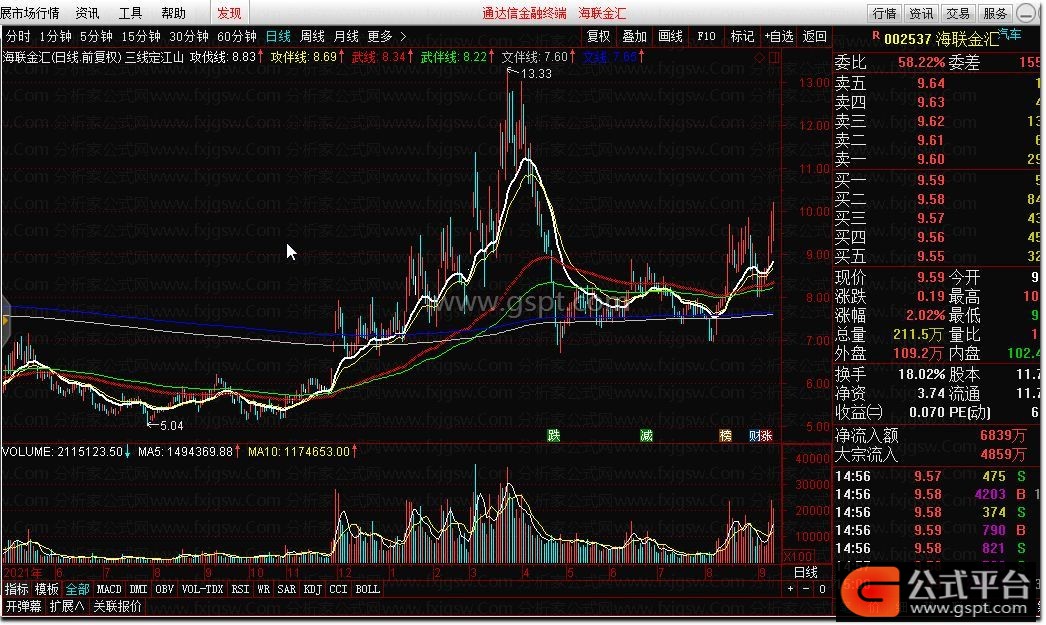The height and width of the screenshot is (625, 1046).
Task: Click the 0 reset zoom button
Action: tap(822, 589)
